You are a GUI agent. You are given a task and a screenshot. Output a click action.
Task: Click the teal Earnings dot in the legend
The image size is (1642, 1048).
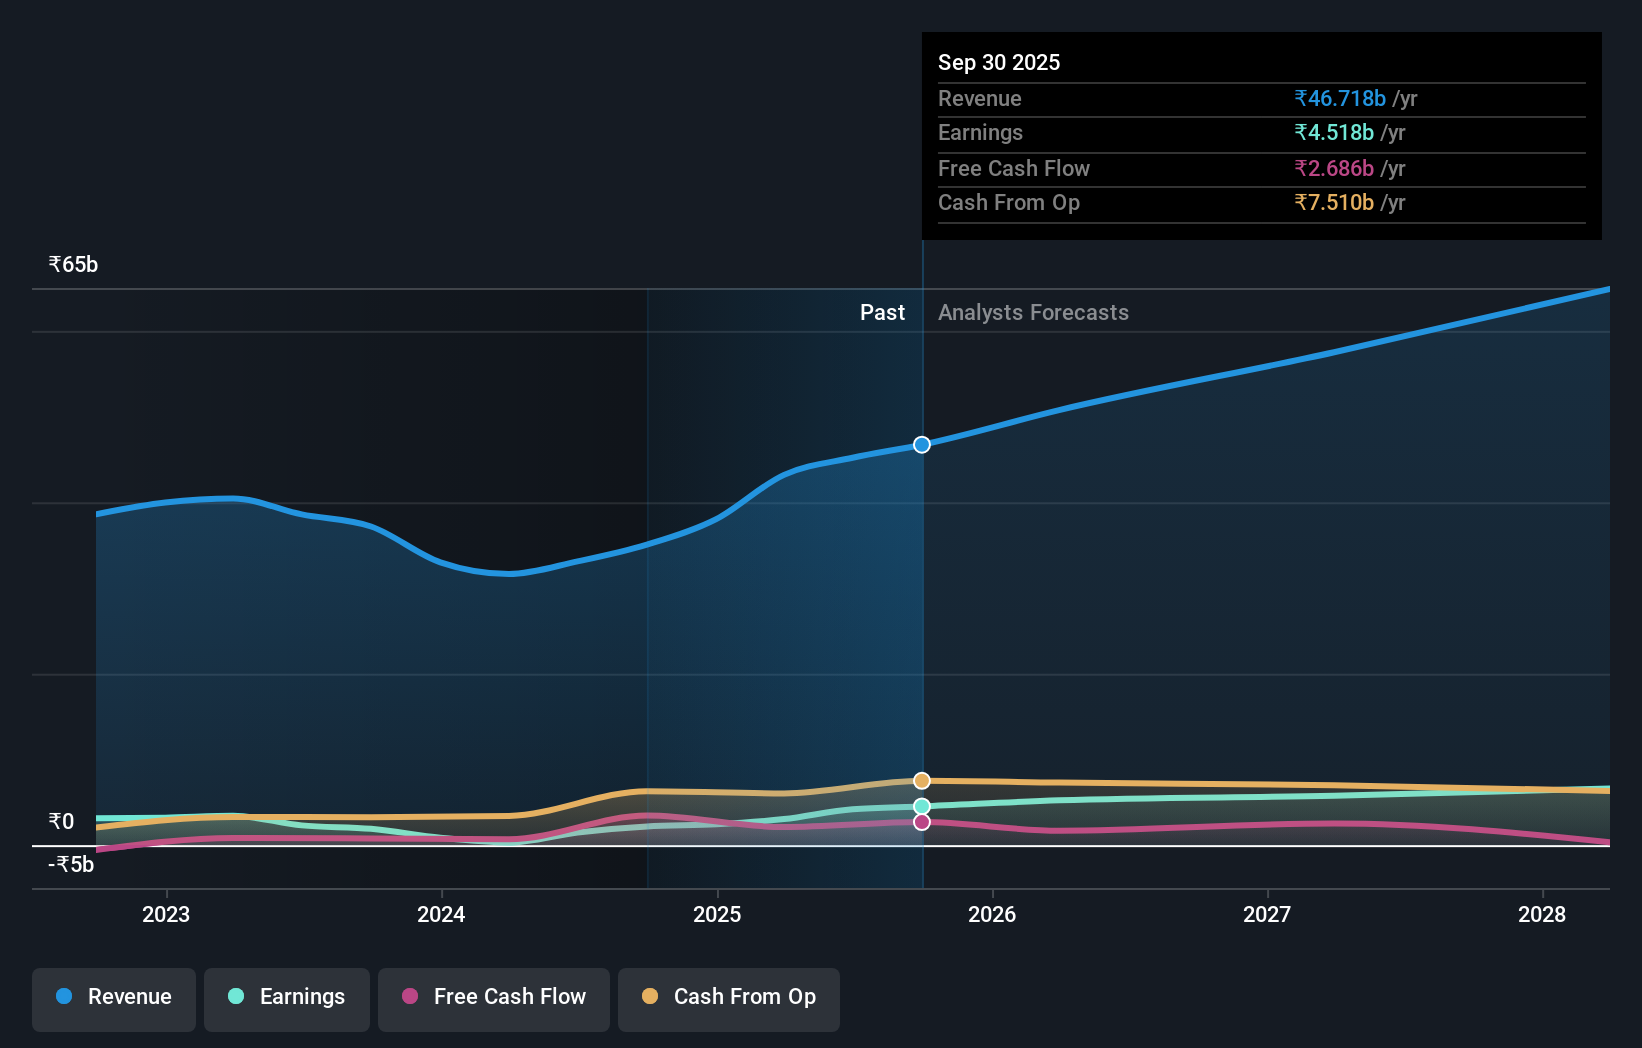click(234, 996)
